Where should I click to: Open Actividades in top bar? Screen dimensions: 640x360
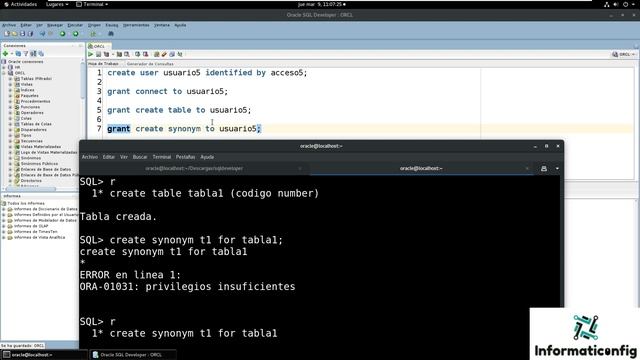click(20, 4)
